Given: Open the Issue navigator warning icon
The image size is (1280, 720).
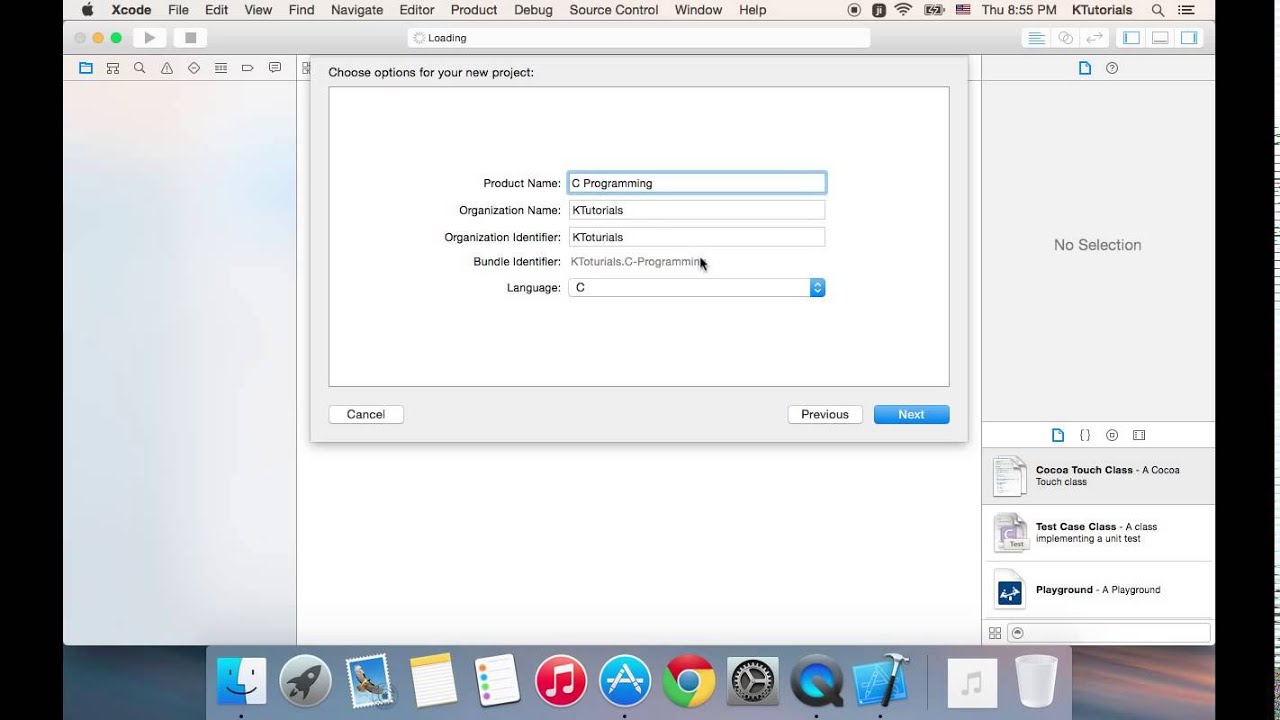Looking at the screenshot, I should click(167, 68).
